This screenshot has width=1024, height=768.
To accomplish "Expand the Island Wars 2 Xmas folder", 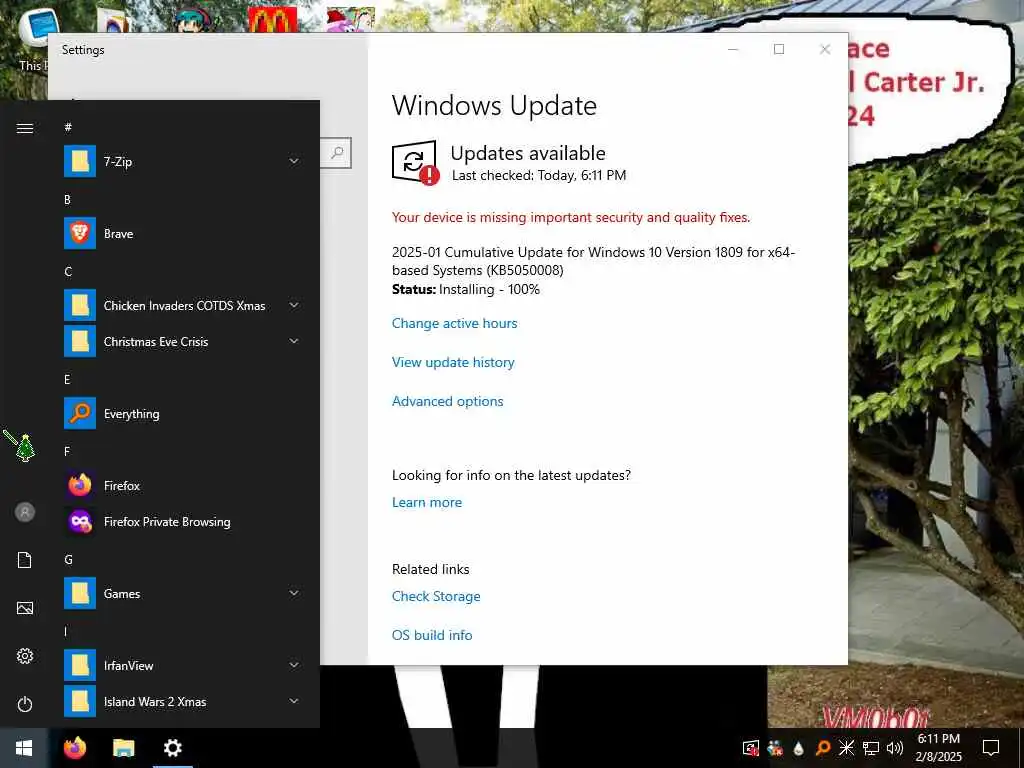I will [294, 701].
